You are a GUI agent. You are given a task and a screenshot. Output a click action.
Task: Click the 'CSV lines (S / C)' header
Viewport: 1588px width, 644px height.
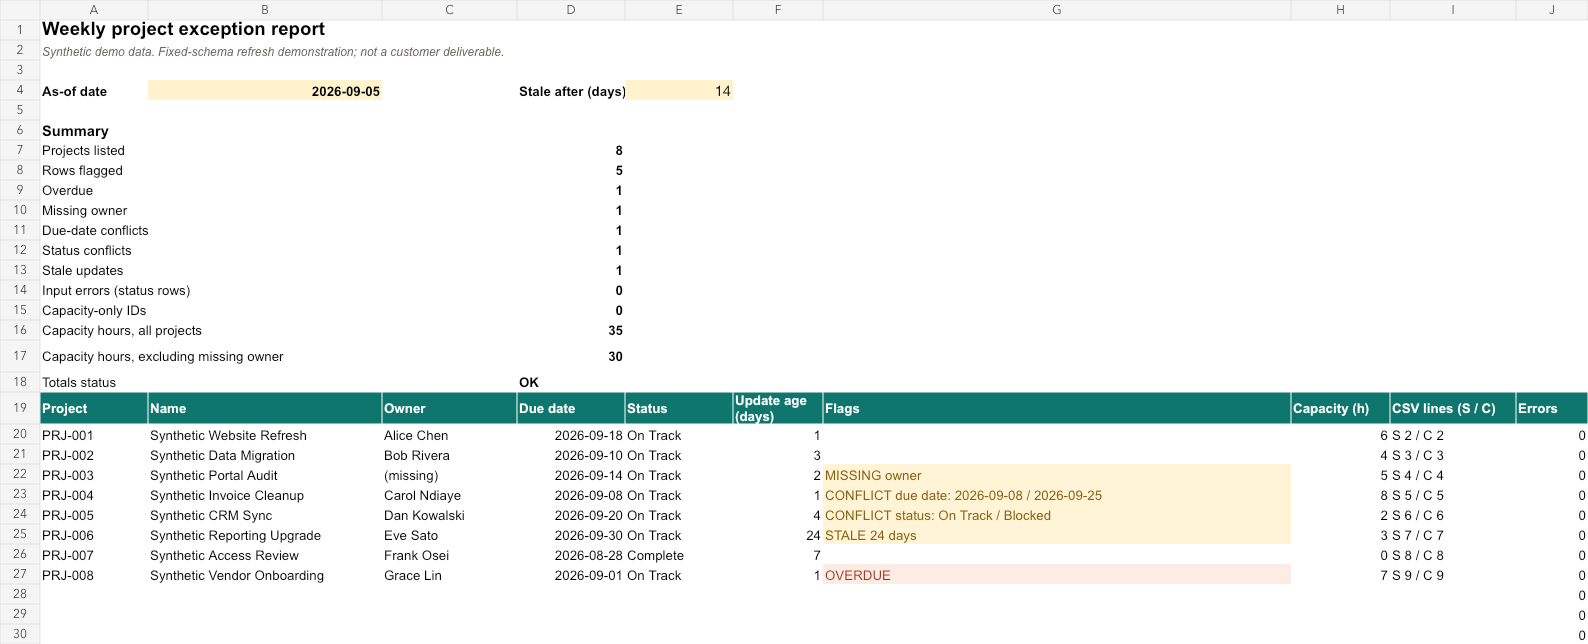click(x=1453, y=408)
